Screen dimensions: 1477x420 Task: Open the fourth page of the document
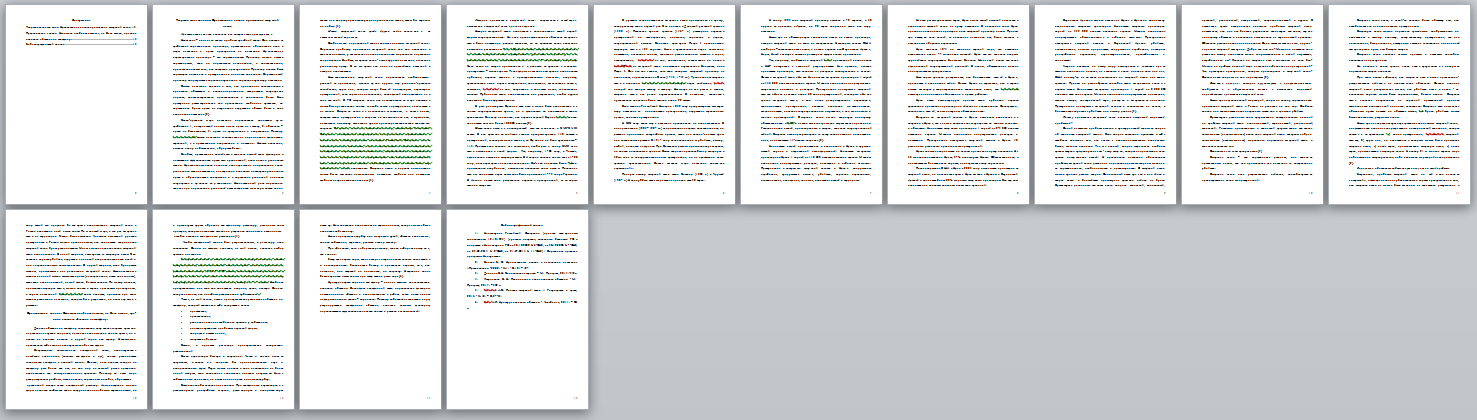517,104
